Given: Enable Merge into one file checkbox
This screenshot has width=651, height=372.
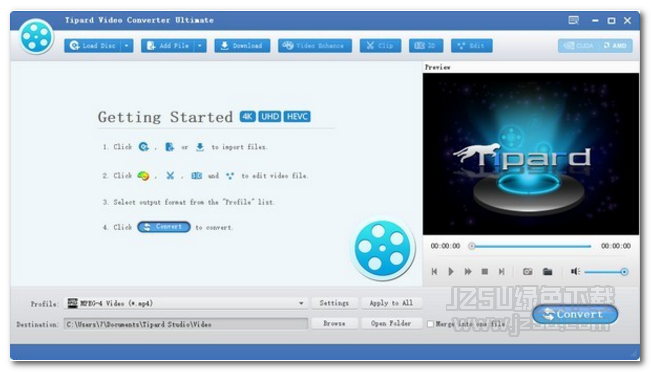Looking at the screenshot, I should [431, 324].
